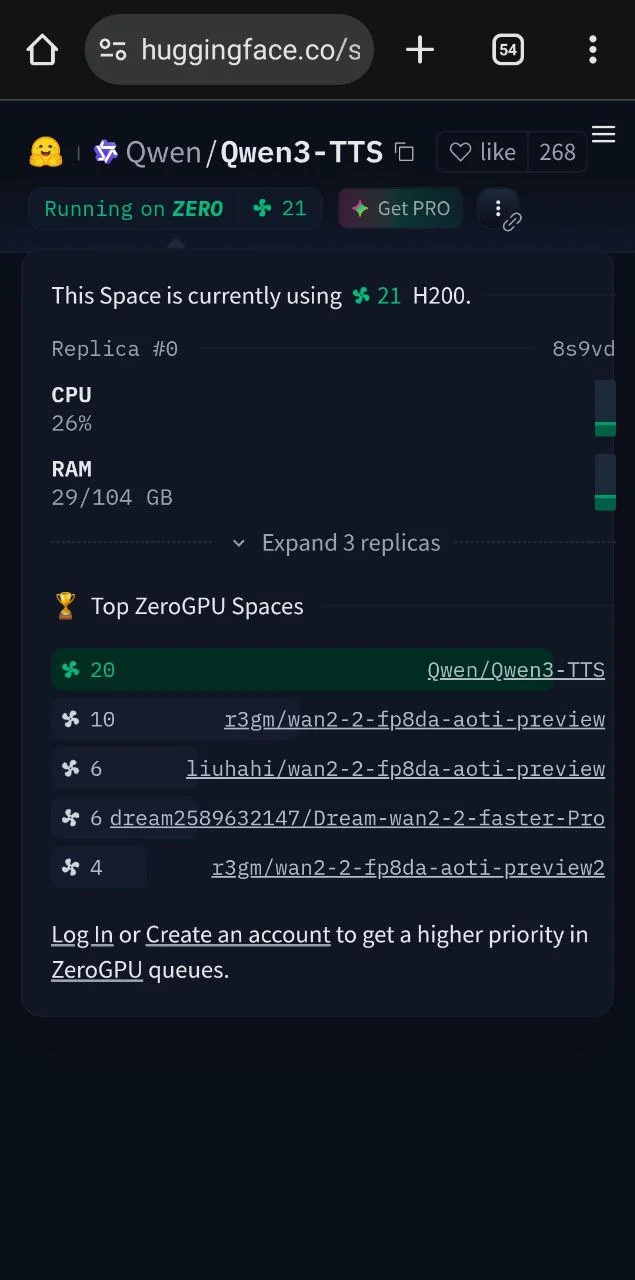Image resolution: width=635 pixels, height=1280 pixels.
Task: Open liuhahi/wan2-2-fp8da-aoti-preview space link
Action: click(395, 768)
